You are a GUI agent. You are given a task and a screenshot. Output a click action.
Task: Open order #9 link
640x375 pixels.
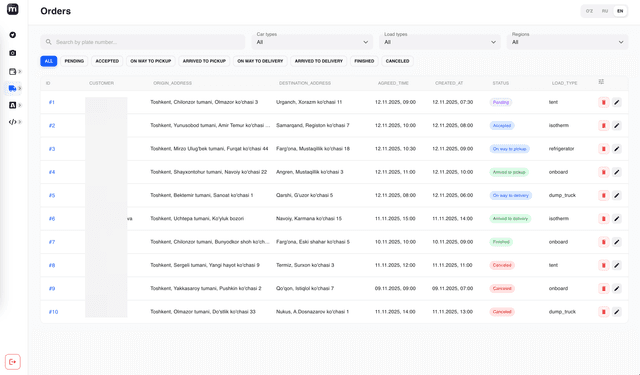point(52,288)
